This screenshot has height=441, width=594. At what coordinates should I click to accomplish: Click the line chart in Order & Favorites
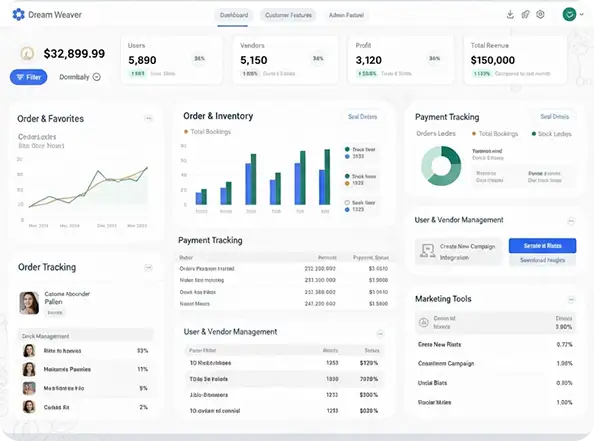pyautogui.click(x=88, y=188)
